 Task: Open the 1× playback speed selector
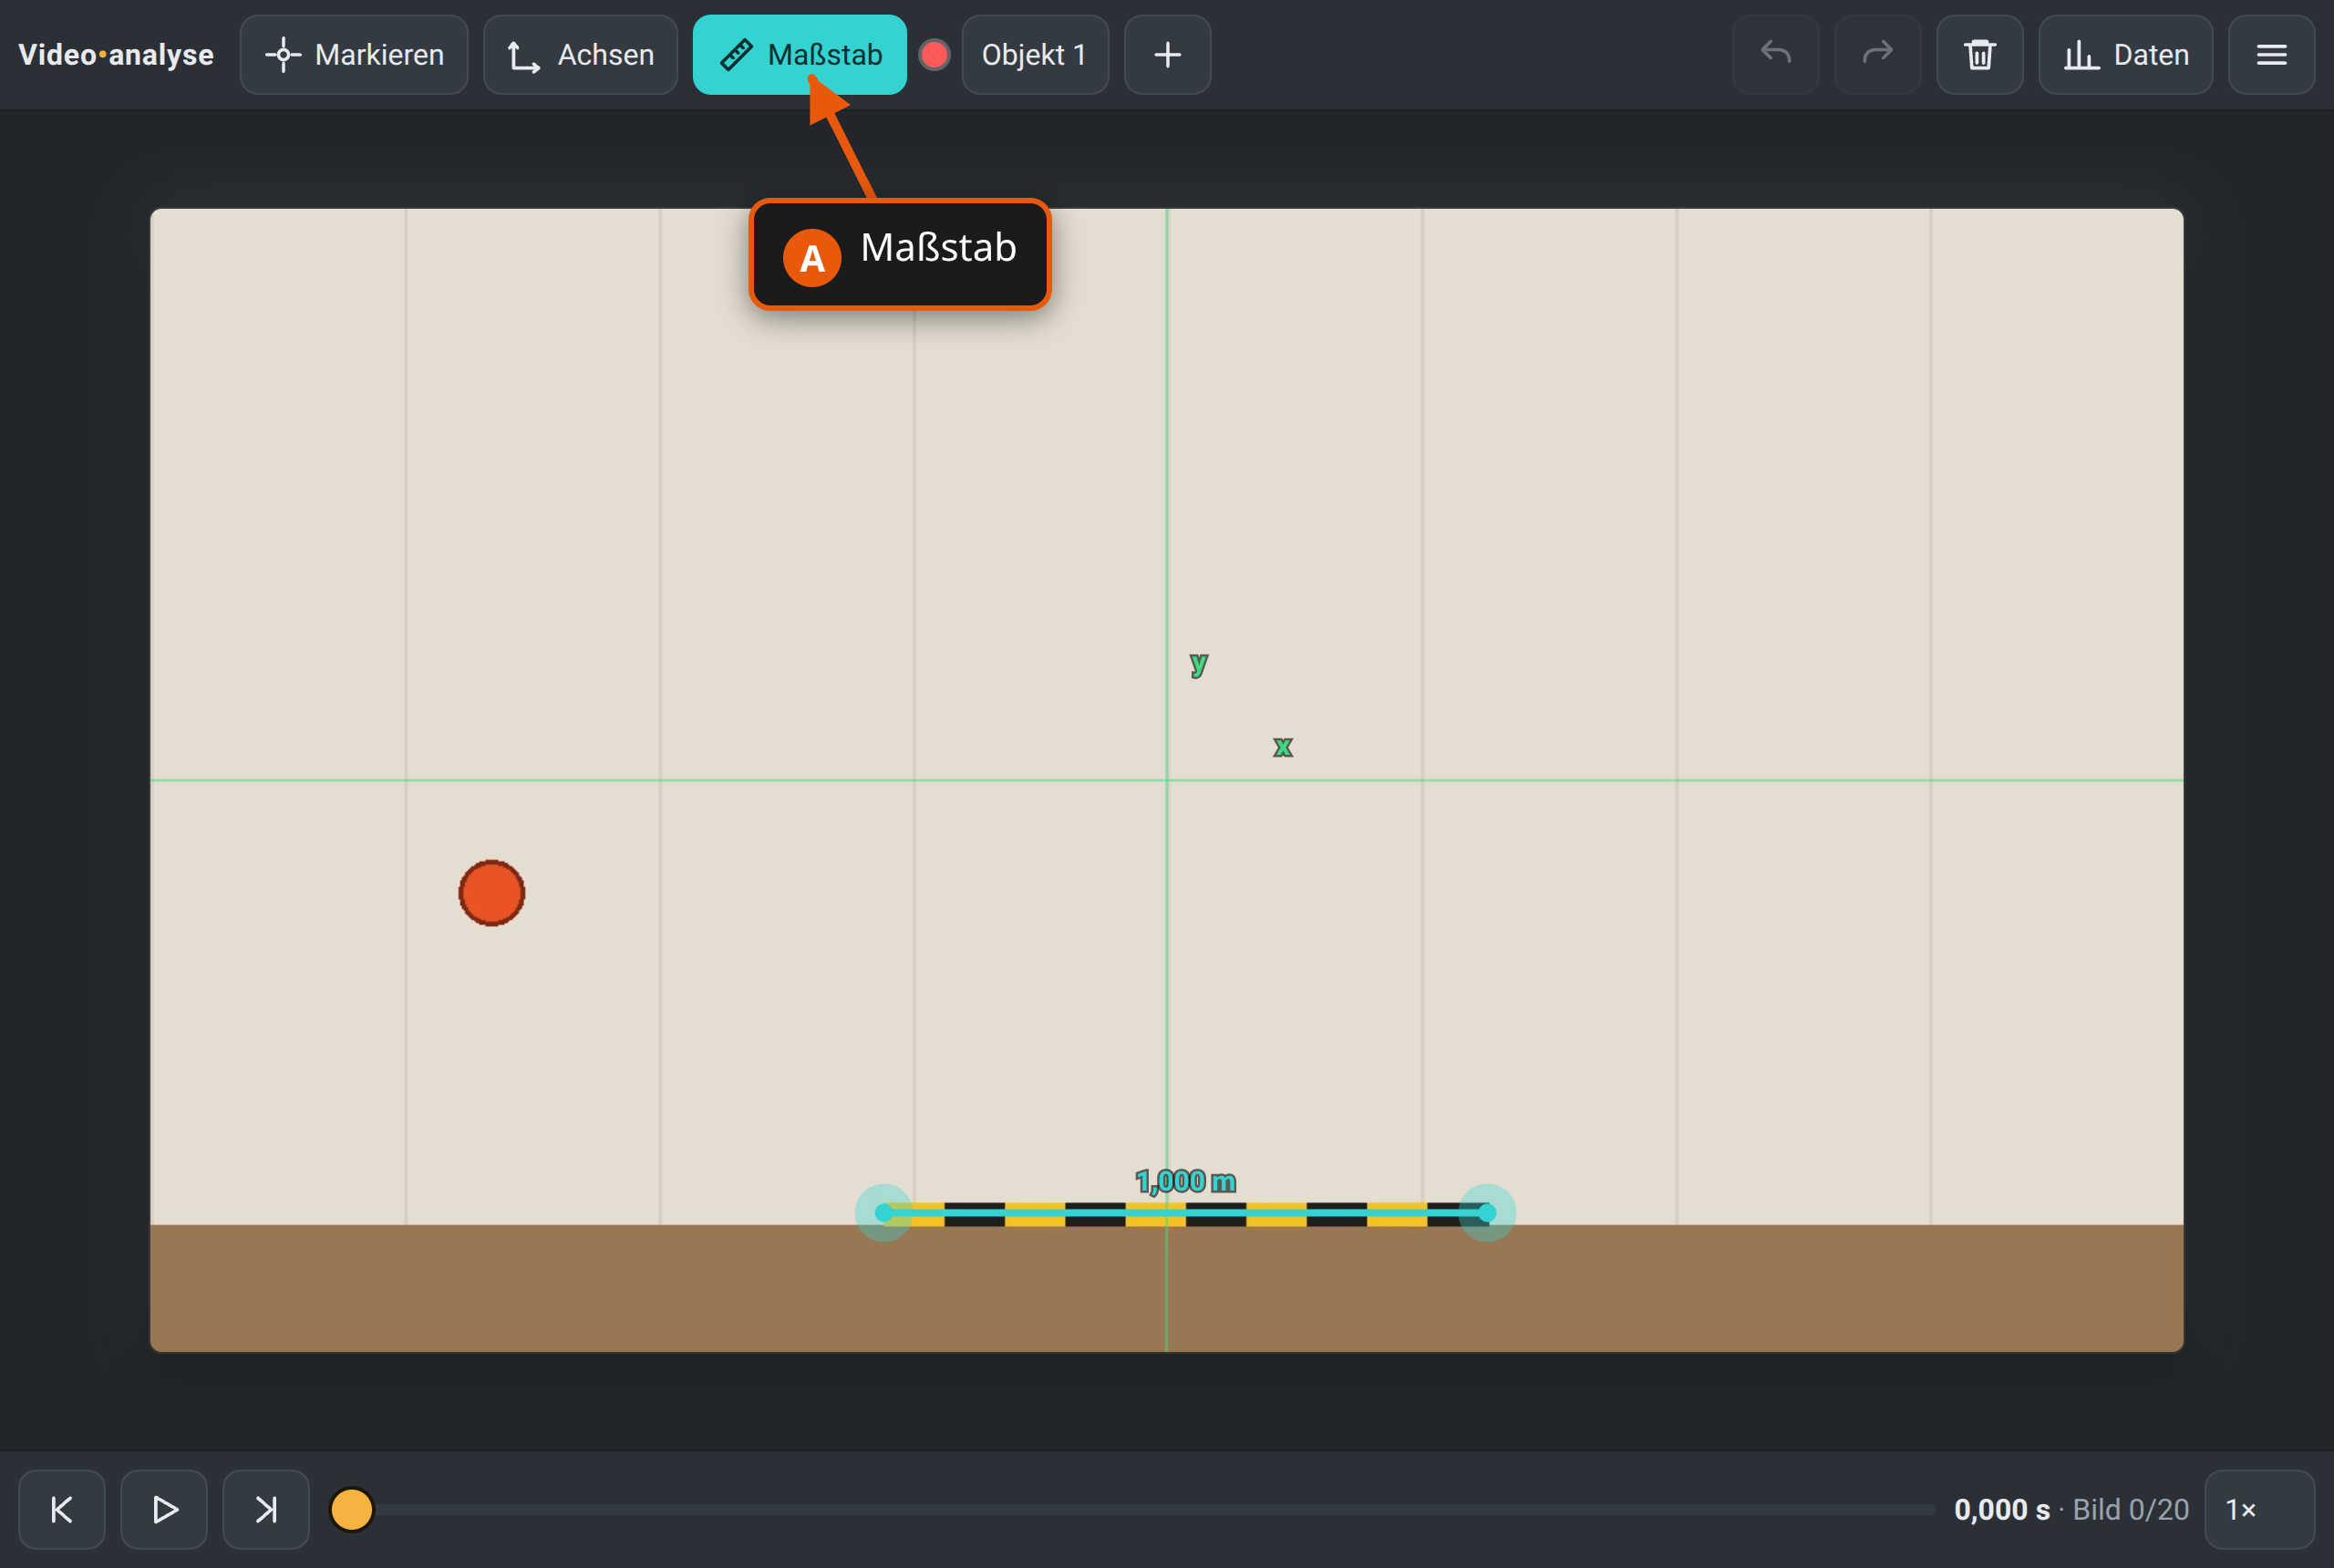tap(2259, 1509)
